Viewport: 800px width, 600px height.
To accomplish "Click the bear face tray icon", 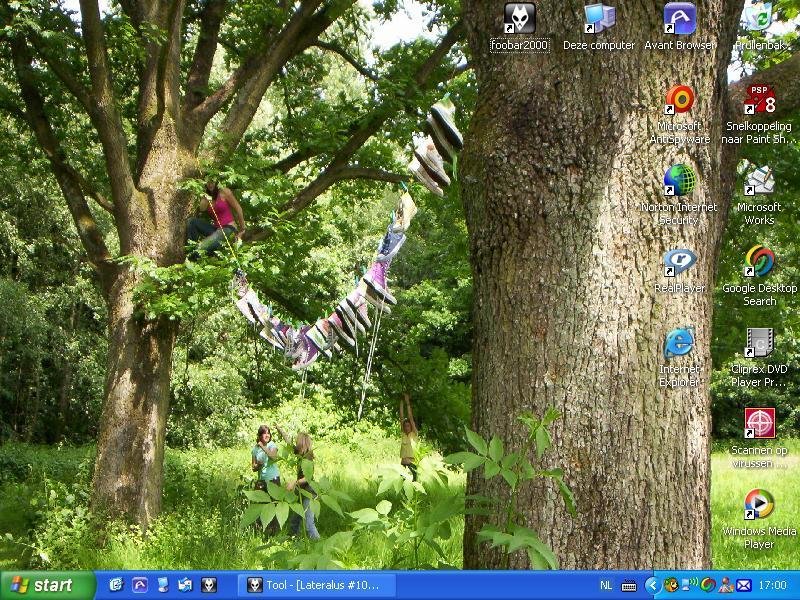I will click(670, 585).
